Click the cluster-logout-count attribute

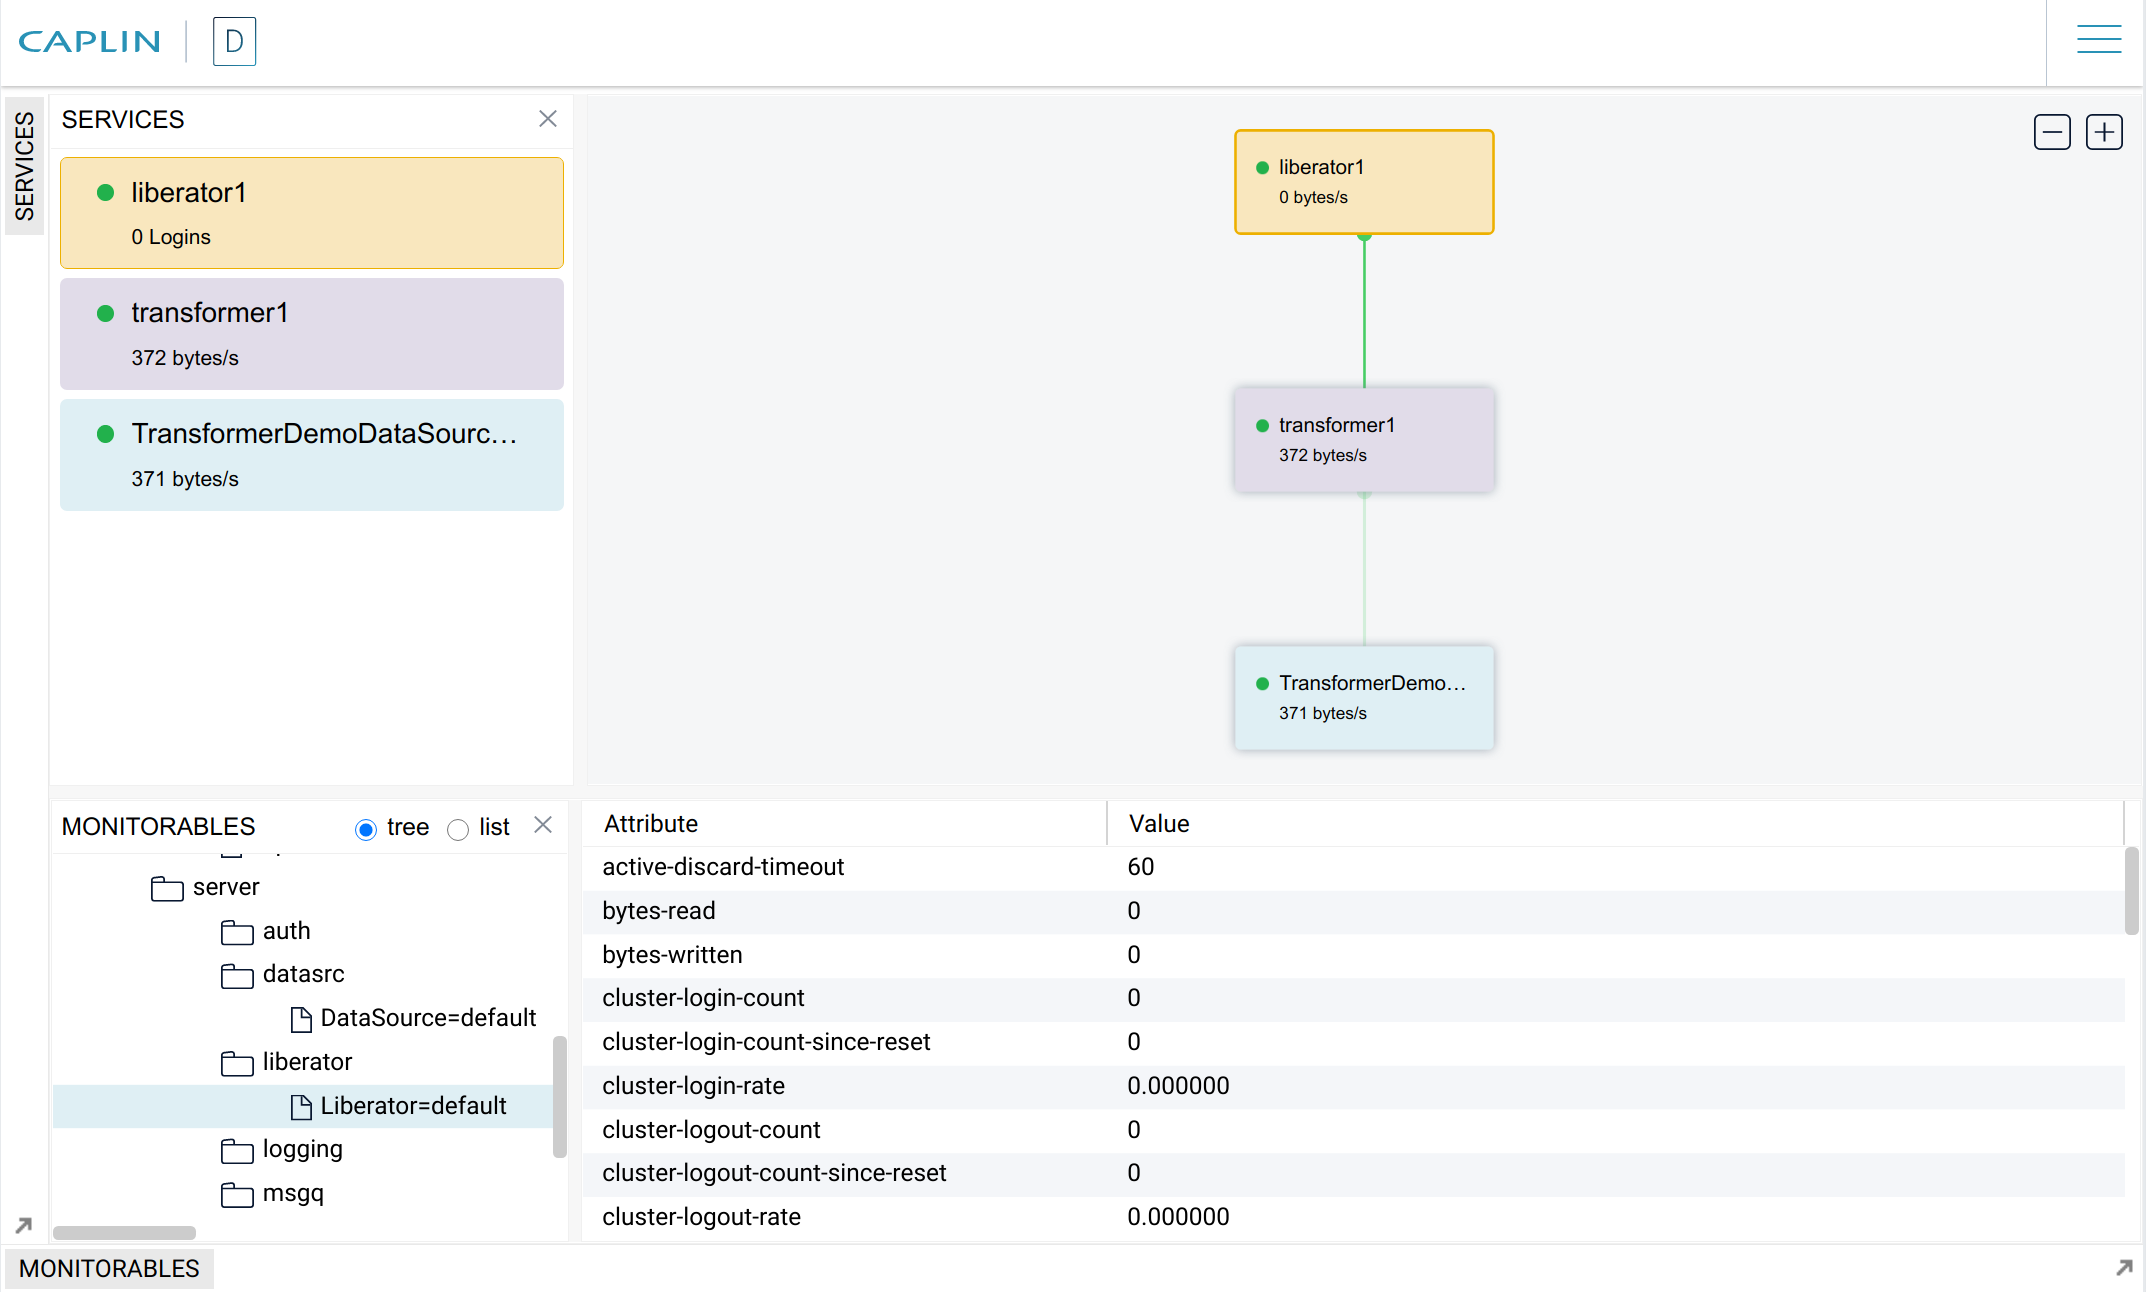tap(711, 1130)
